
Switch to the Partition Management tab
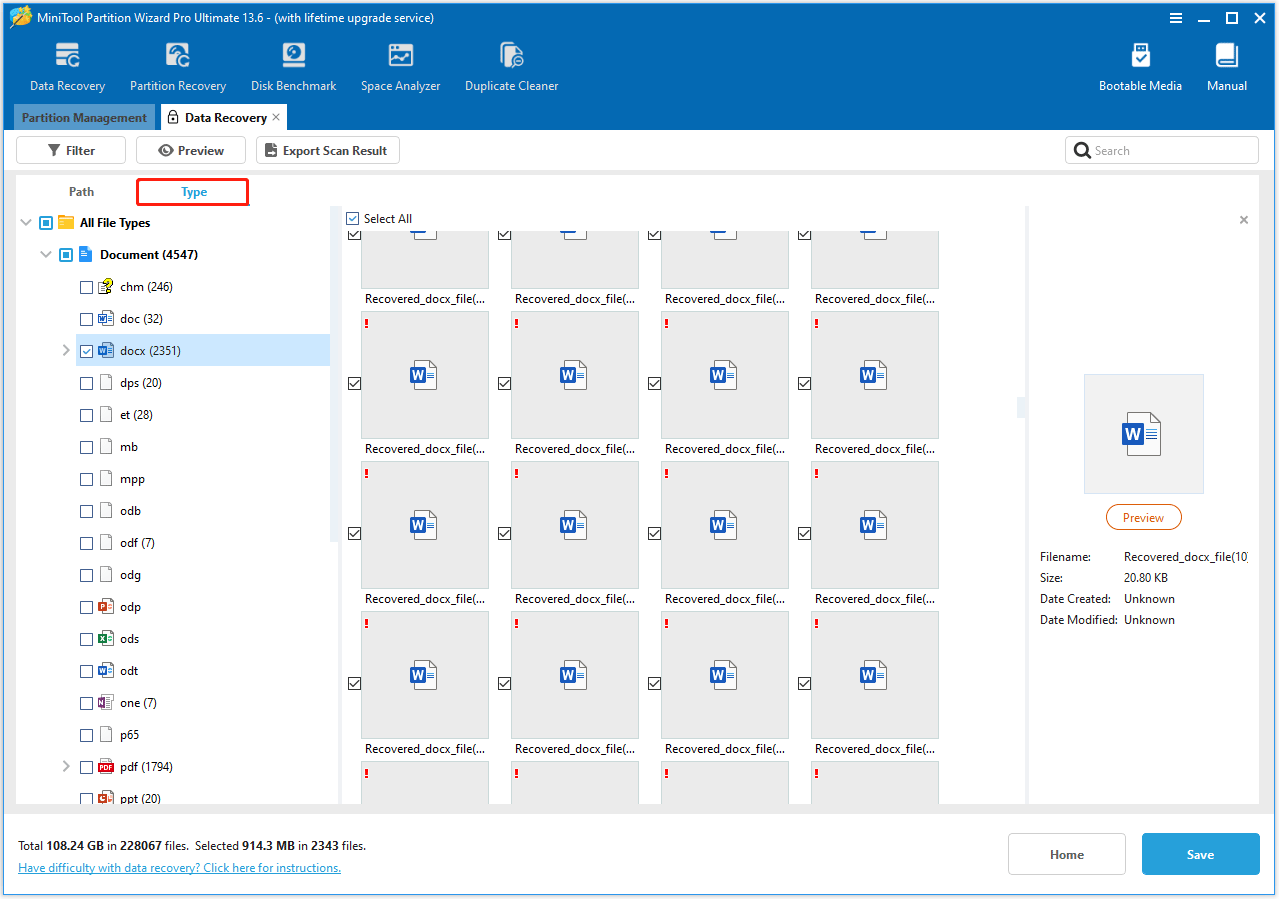point(84,118)
